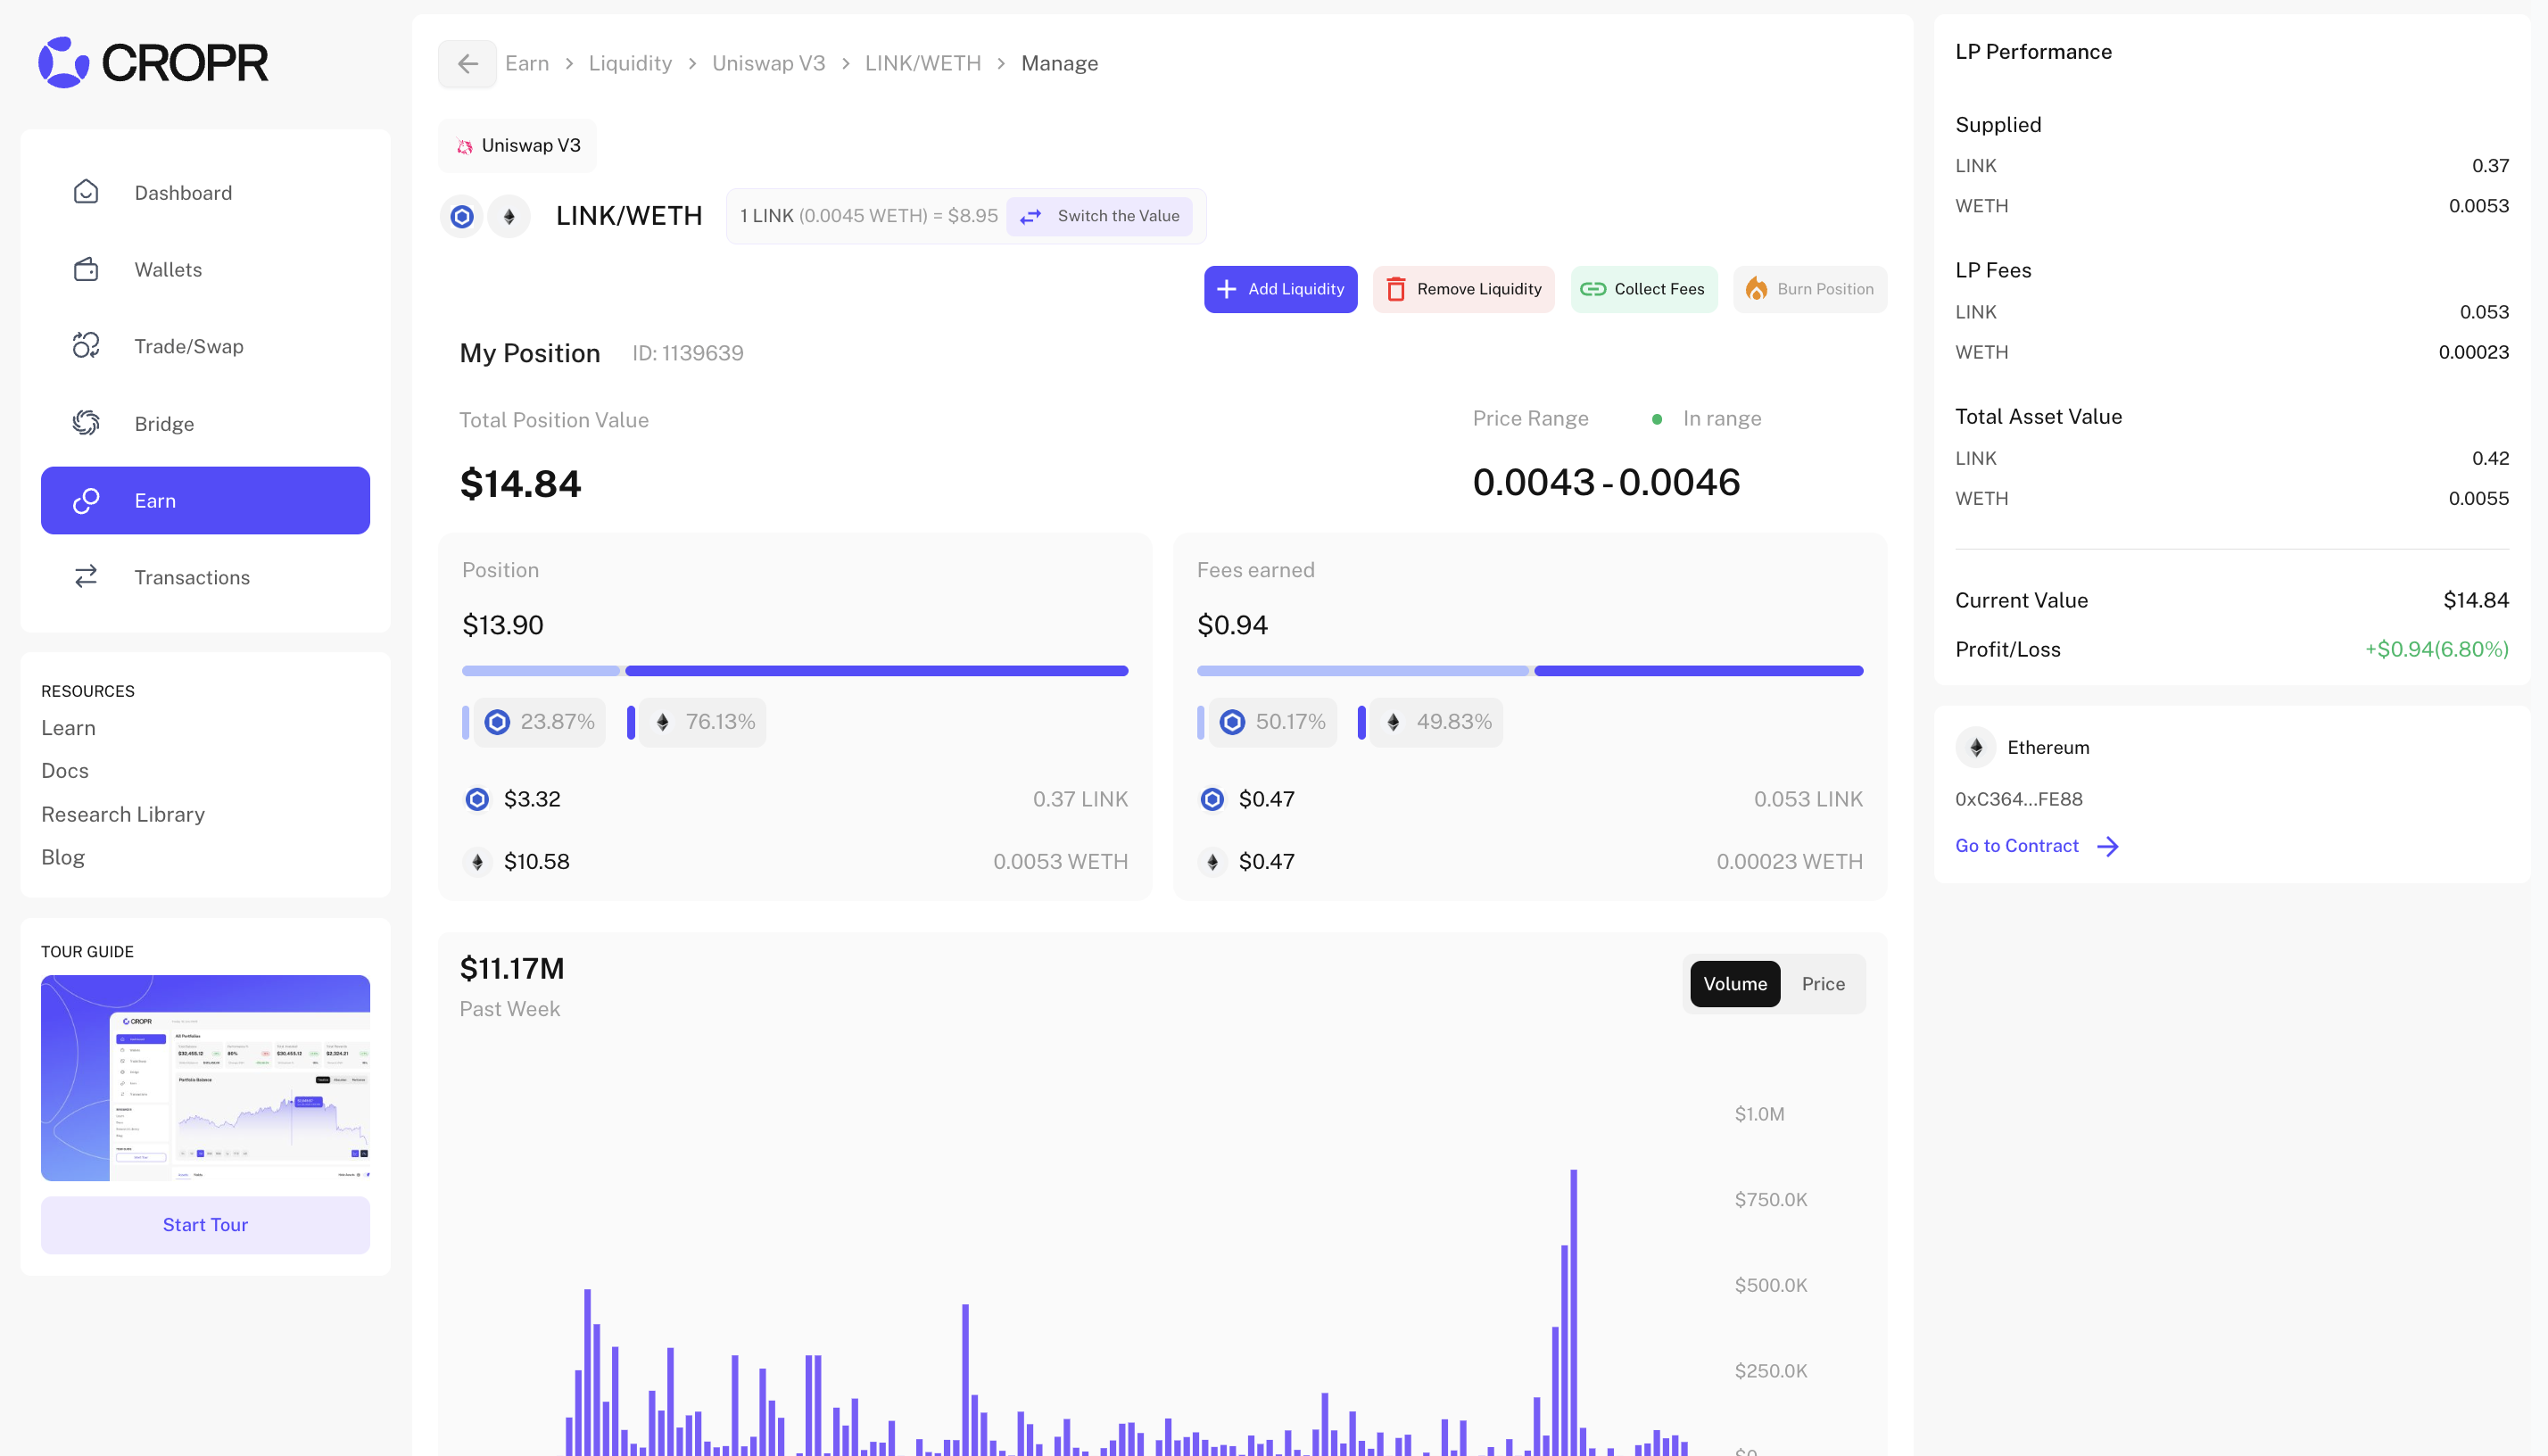This screenshot has width=2548, height=1456.
Task: Click the Fees earned allocation bar
Action: click(x=1530, y=671)
